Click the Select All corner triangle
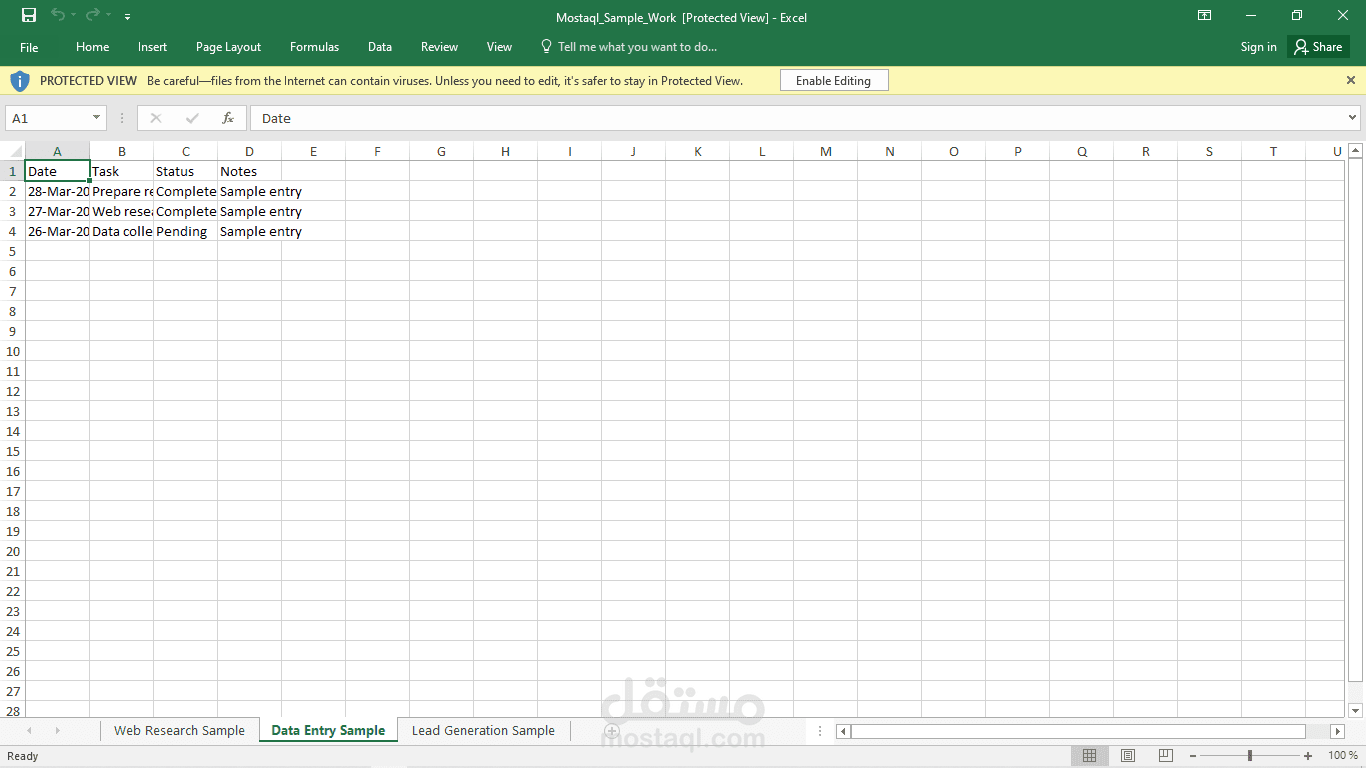The height and width of the screenshot is (768, 1366). coord(15,152)
